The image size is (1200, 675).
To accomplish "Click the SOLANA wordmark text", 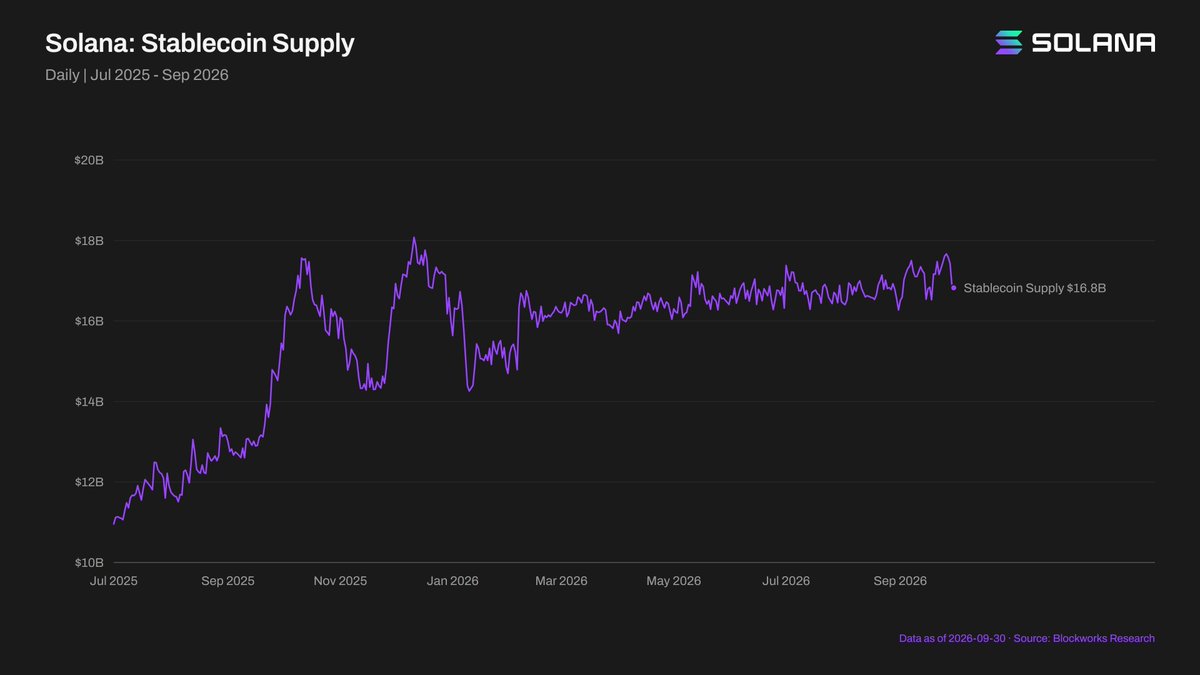I will click(1093, 42).
